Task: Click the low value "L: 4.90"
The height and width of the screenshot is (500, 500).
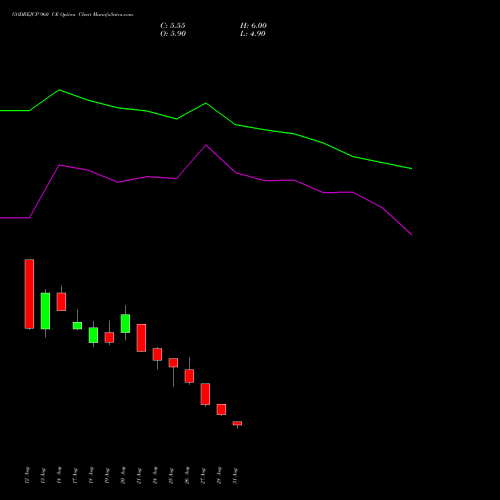Action: pos(253,34)
